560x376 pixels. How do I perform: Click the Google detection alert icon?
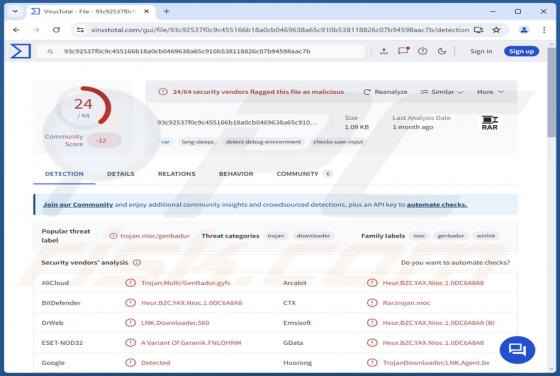130,362
